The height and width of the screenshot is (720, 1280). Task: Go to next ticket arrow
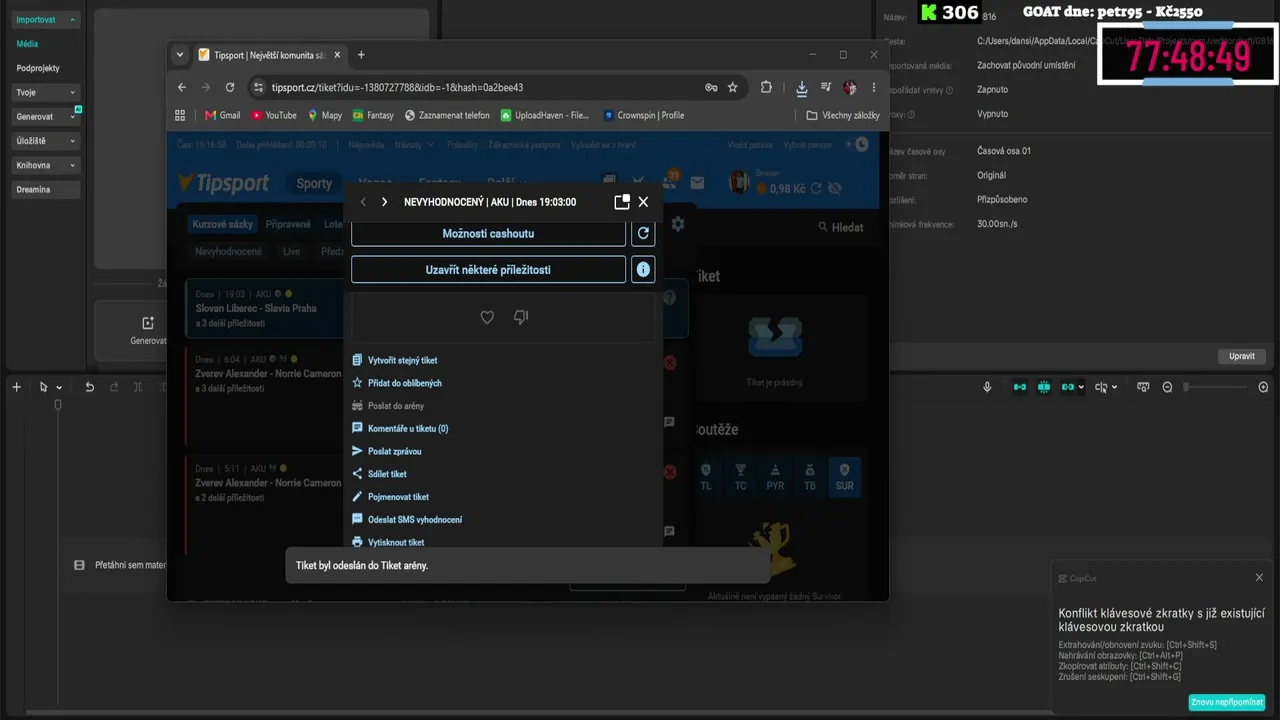click(384, 202)
